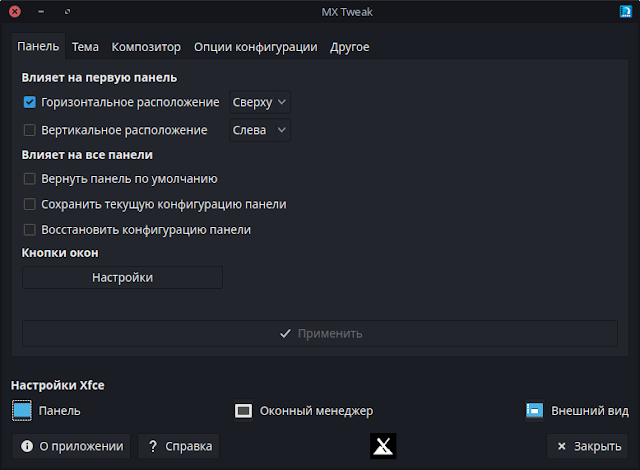Click the Настройки button under Кнопки окон
This screenshot has width=640, height=470.
[x=122, y=277]
